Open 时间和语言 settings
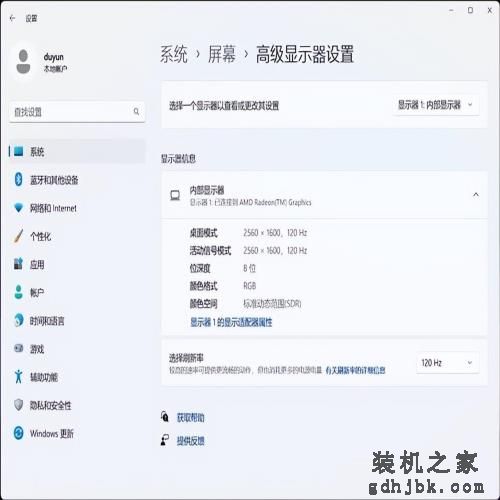Screen dimensions: 500x500 pos(77,321)
